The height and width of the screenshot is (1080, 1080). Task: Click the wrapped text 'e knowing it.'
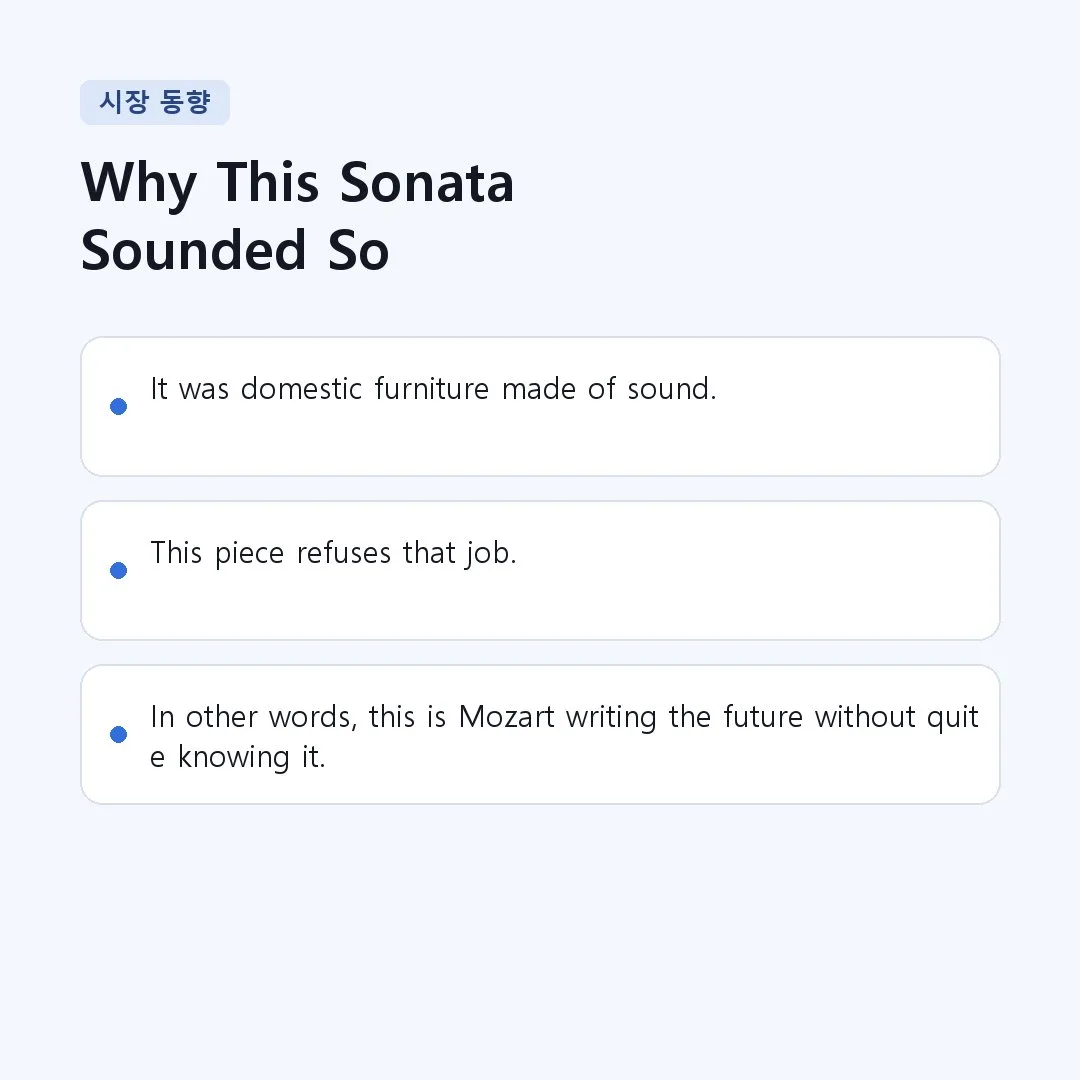(x=238, y=757)
